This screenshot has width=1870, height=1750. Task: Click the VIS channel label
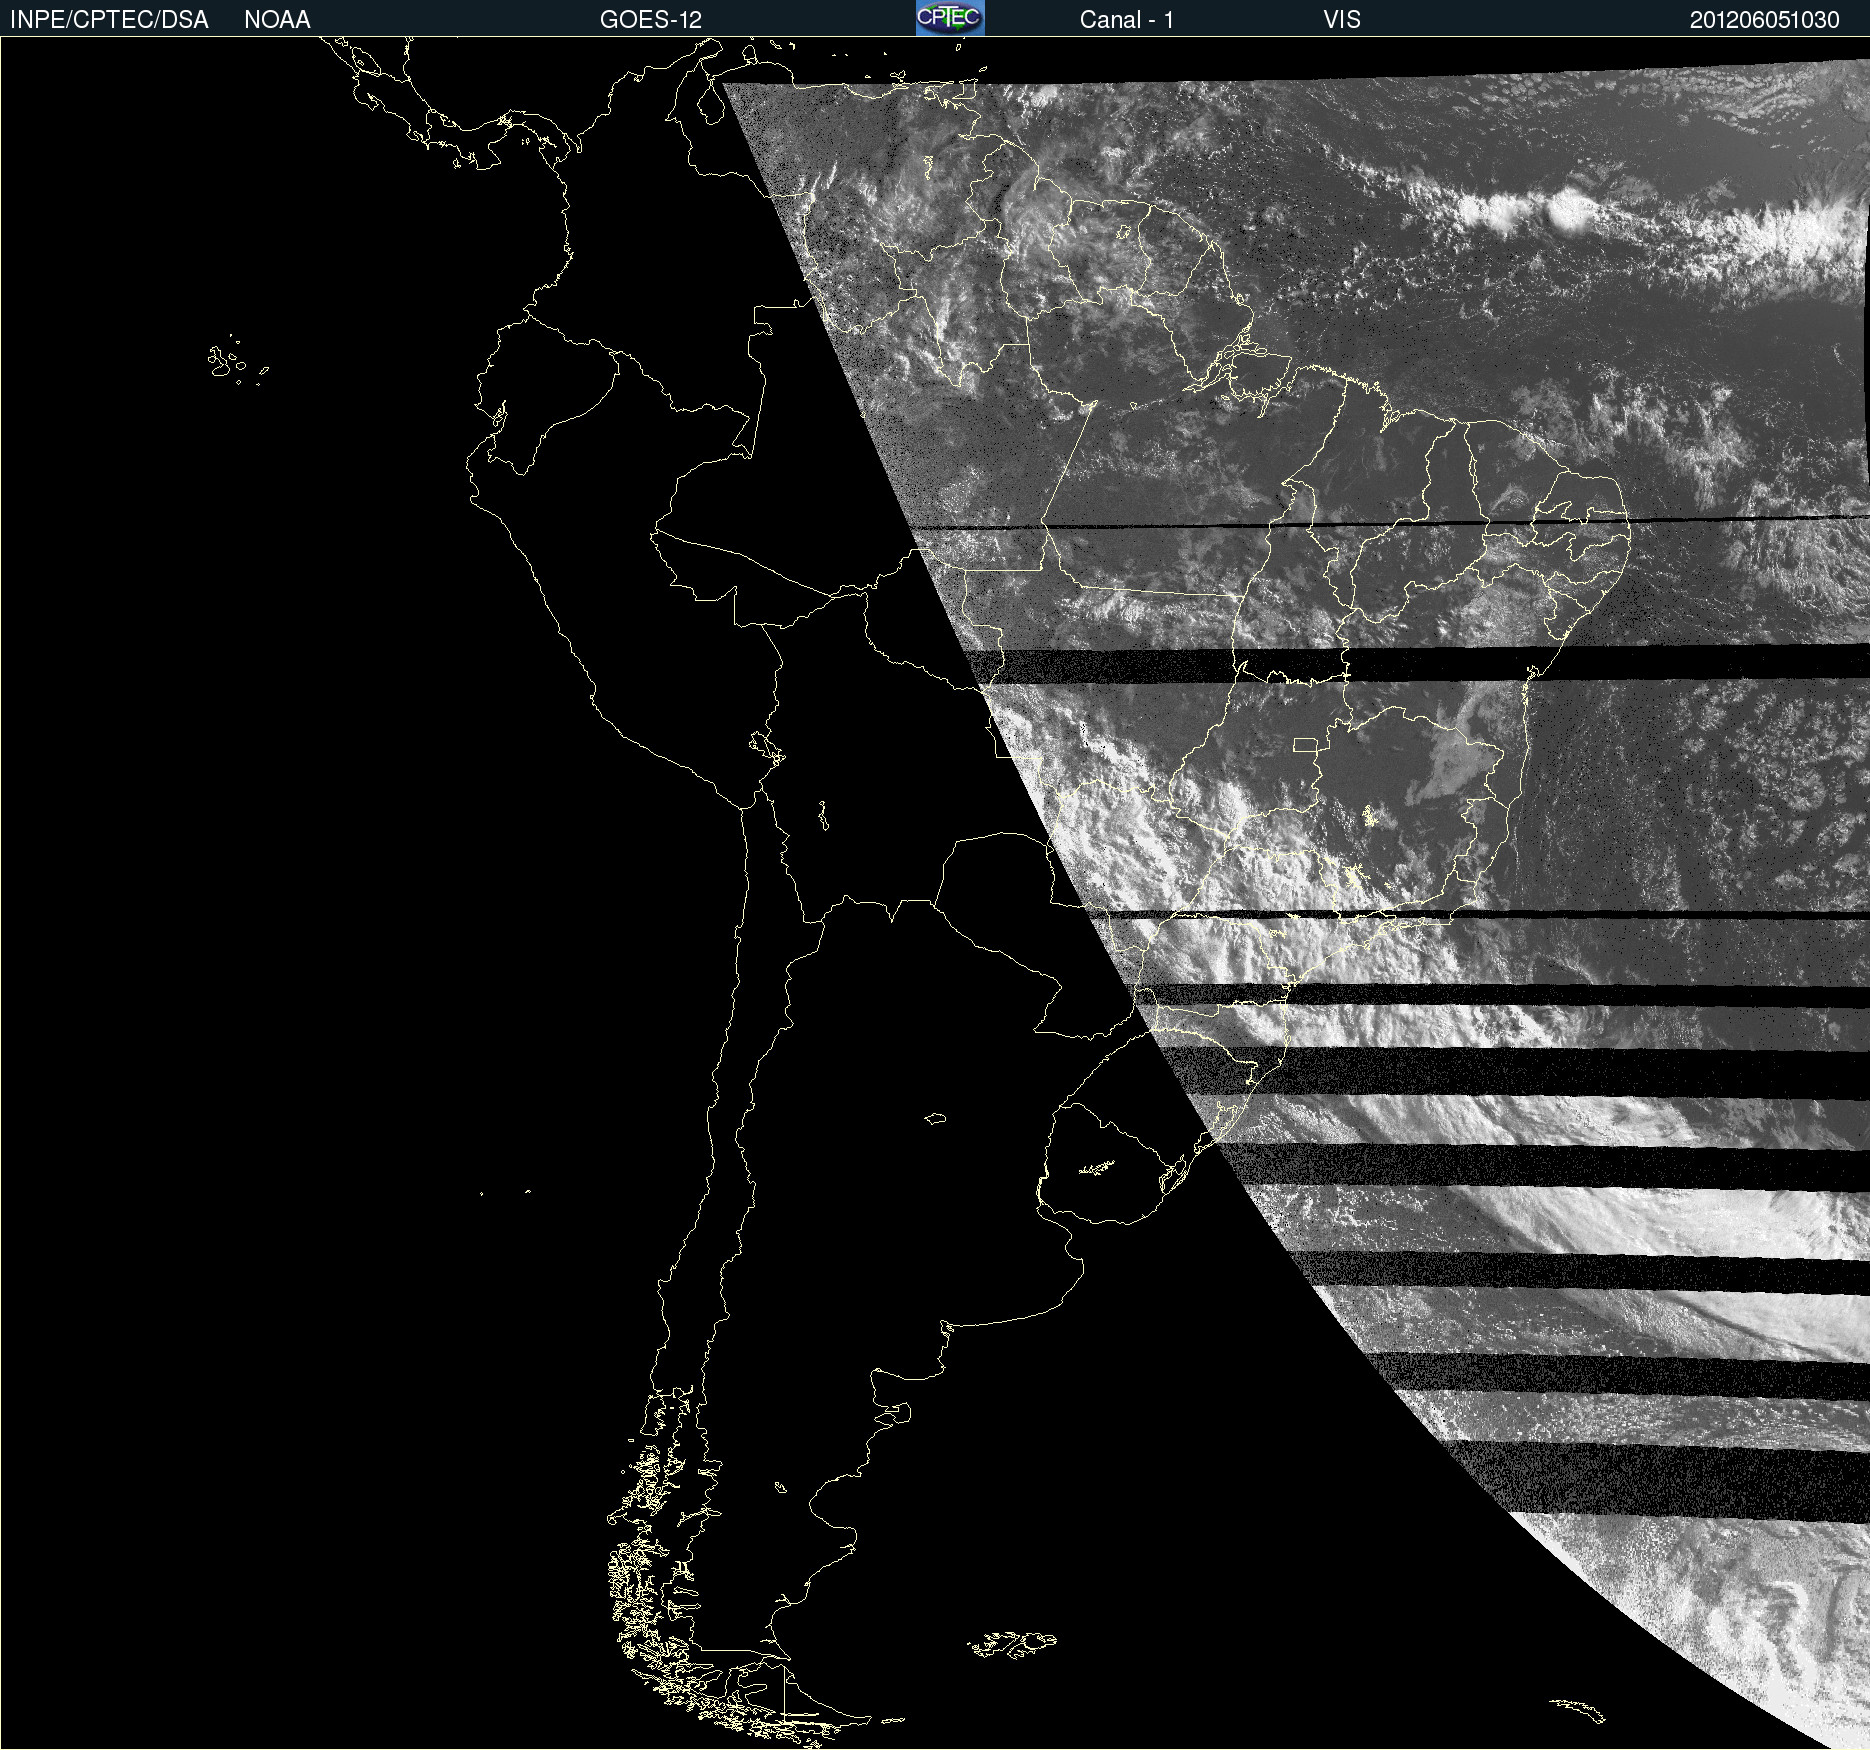click(x=1342, y=20)
